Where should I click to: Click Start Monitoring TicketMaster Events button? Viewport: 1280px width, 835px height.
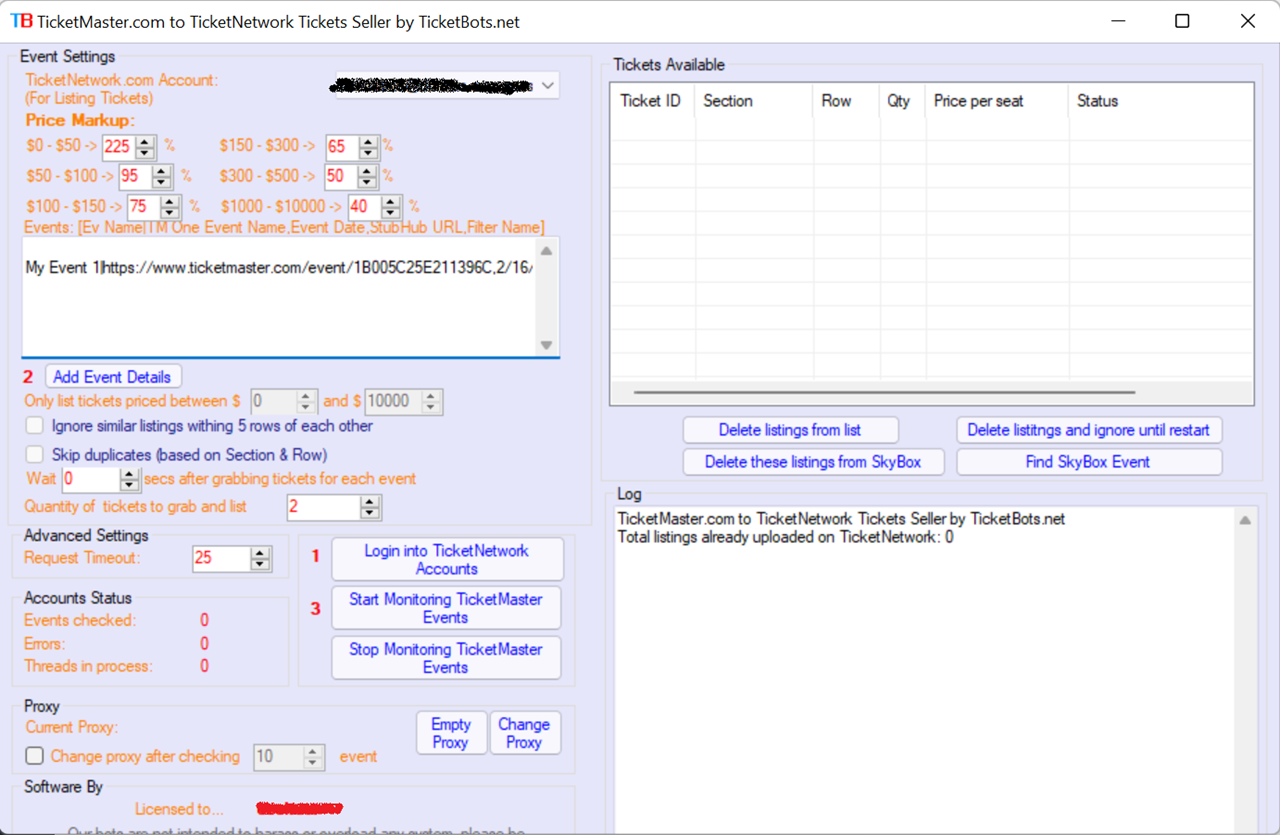(x=446, y=608)
